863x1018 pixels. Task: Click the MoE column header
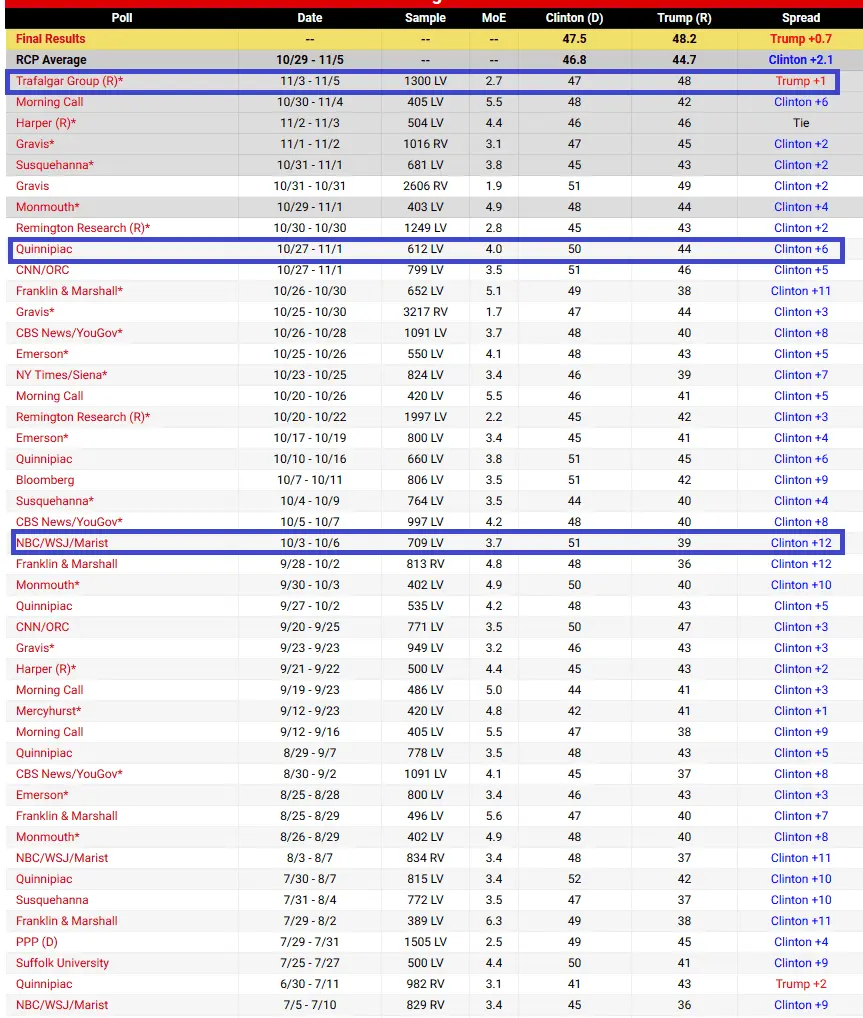coord(494,18)
